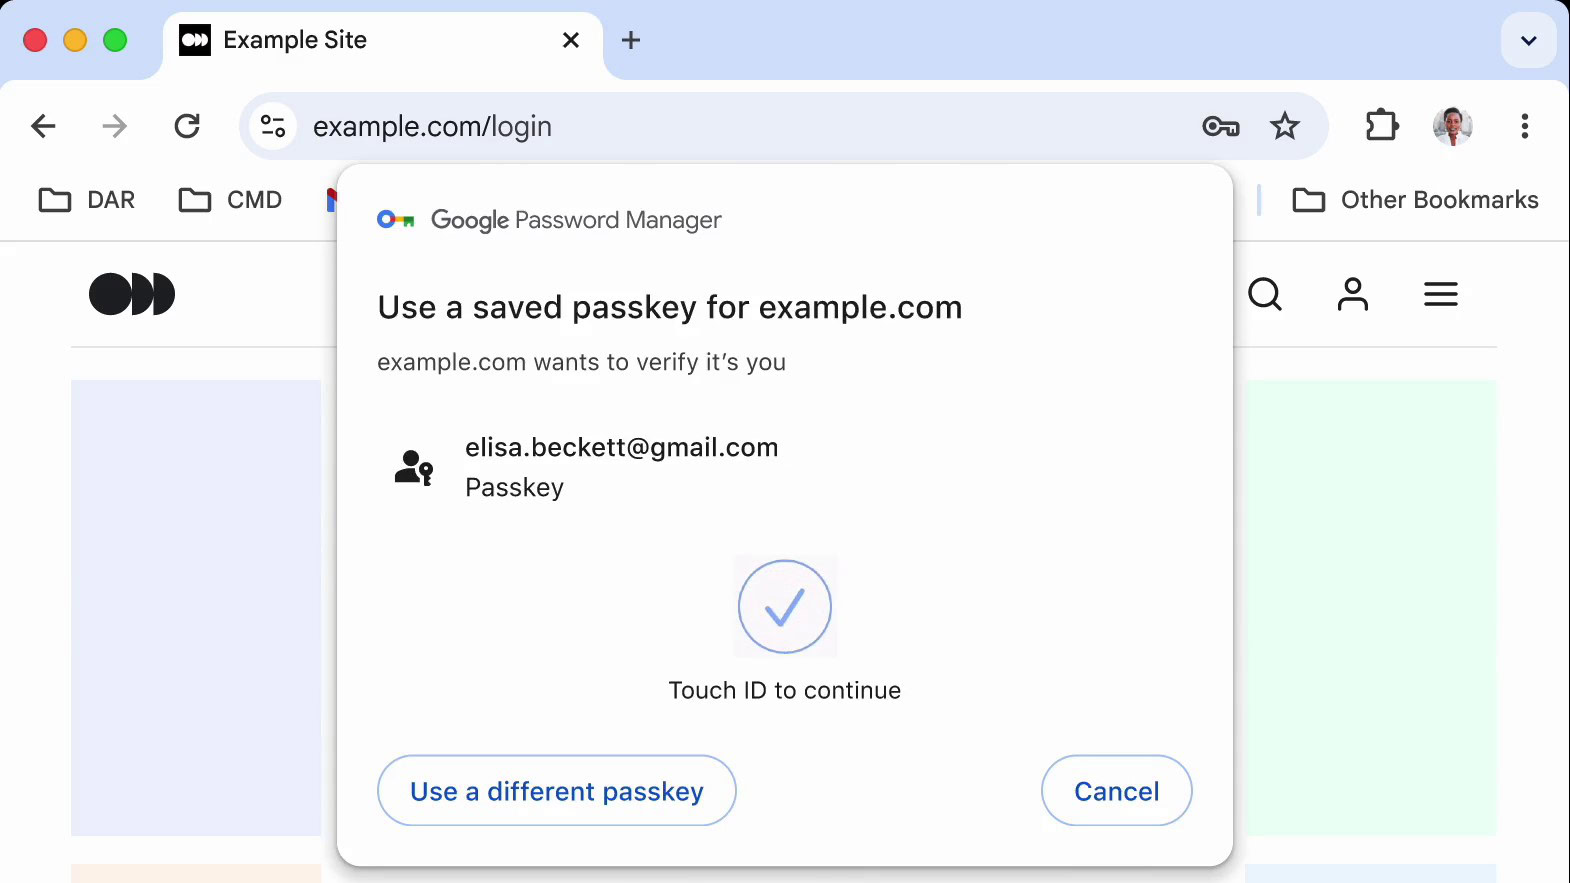The image size is (1570, 883).
Task: Click Use a different passkey button
Action: pyautogui.click(x=556, y=791)
